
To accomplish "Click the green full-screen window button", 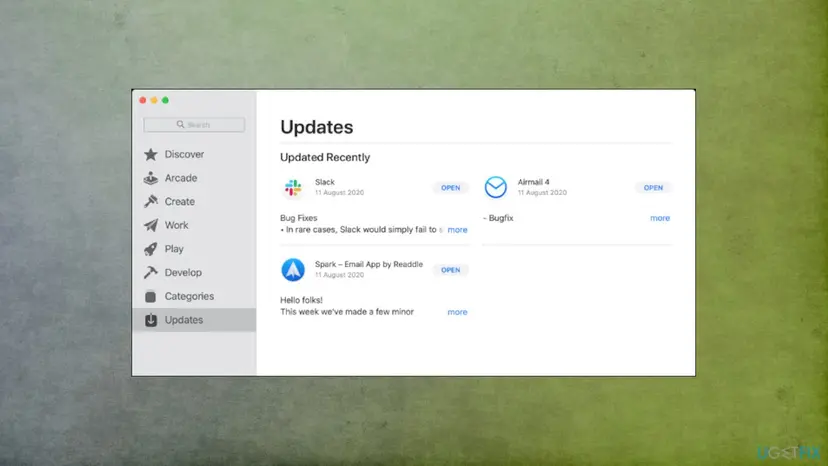I will click(x=165, y=100).
